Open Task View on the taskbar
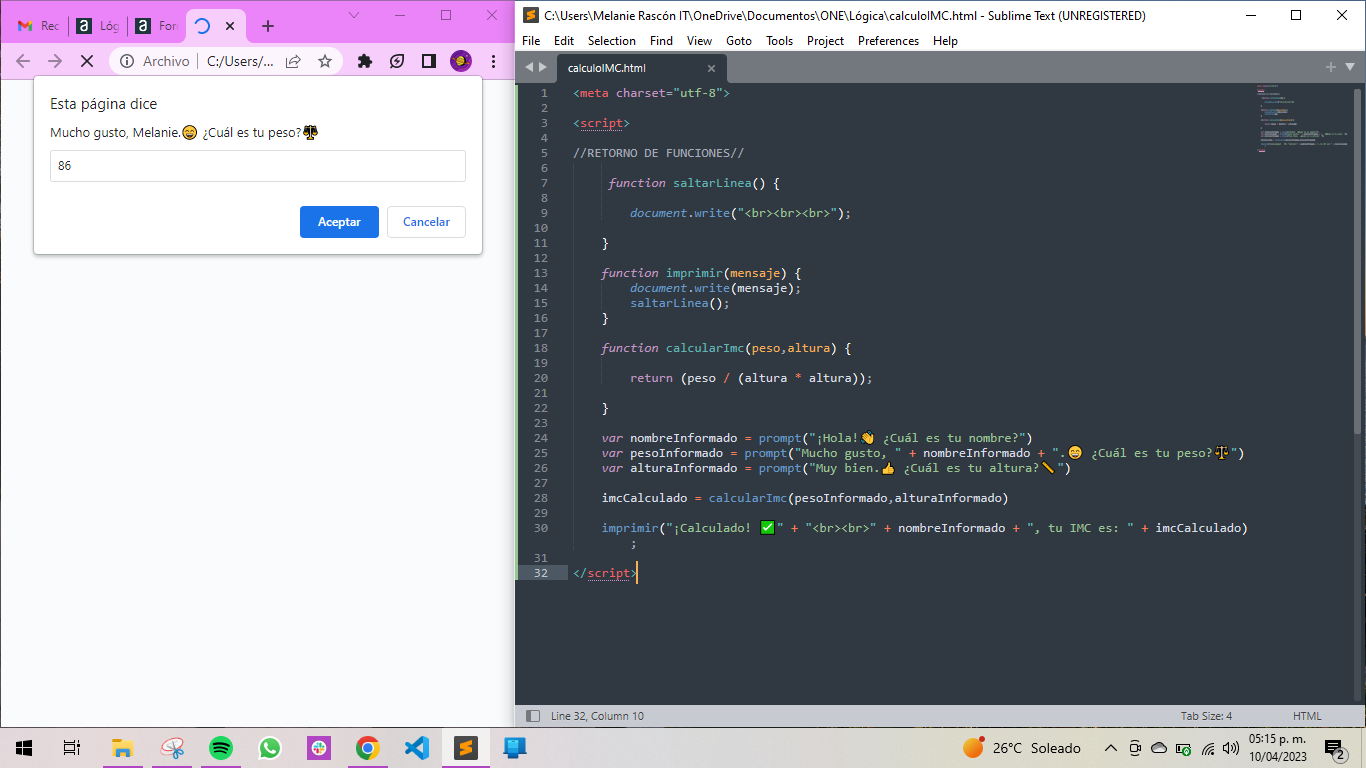The image size is (1366, 768). pyautogui.click(x=71, y=748)
